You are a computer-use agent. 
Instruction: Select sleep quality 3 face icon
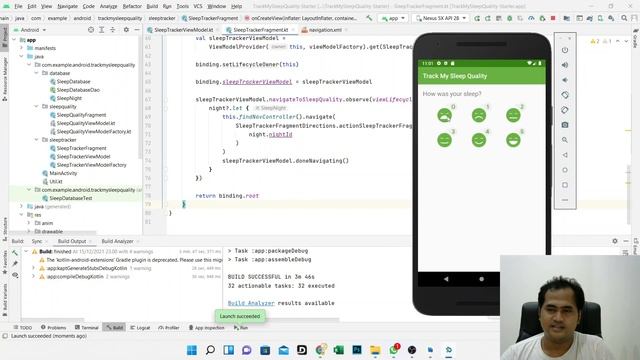[444, 140]
